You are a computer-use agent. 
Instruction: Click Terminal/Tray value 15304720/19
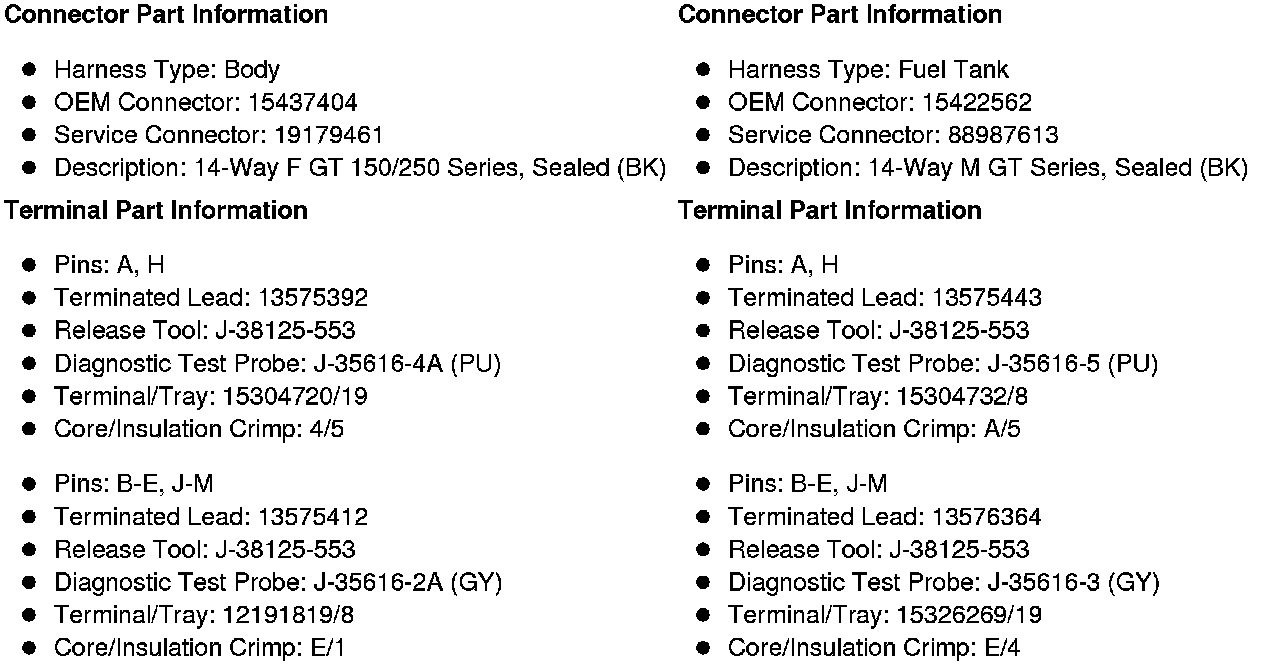(x=292, y=397)
